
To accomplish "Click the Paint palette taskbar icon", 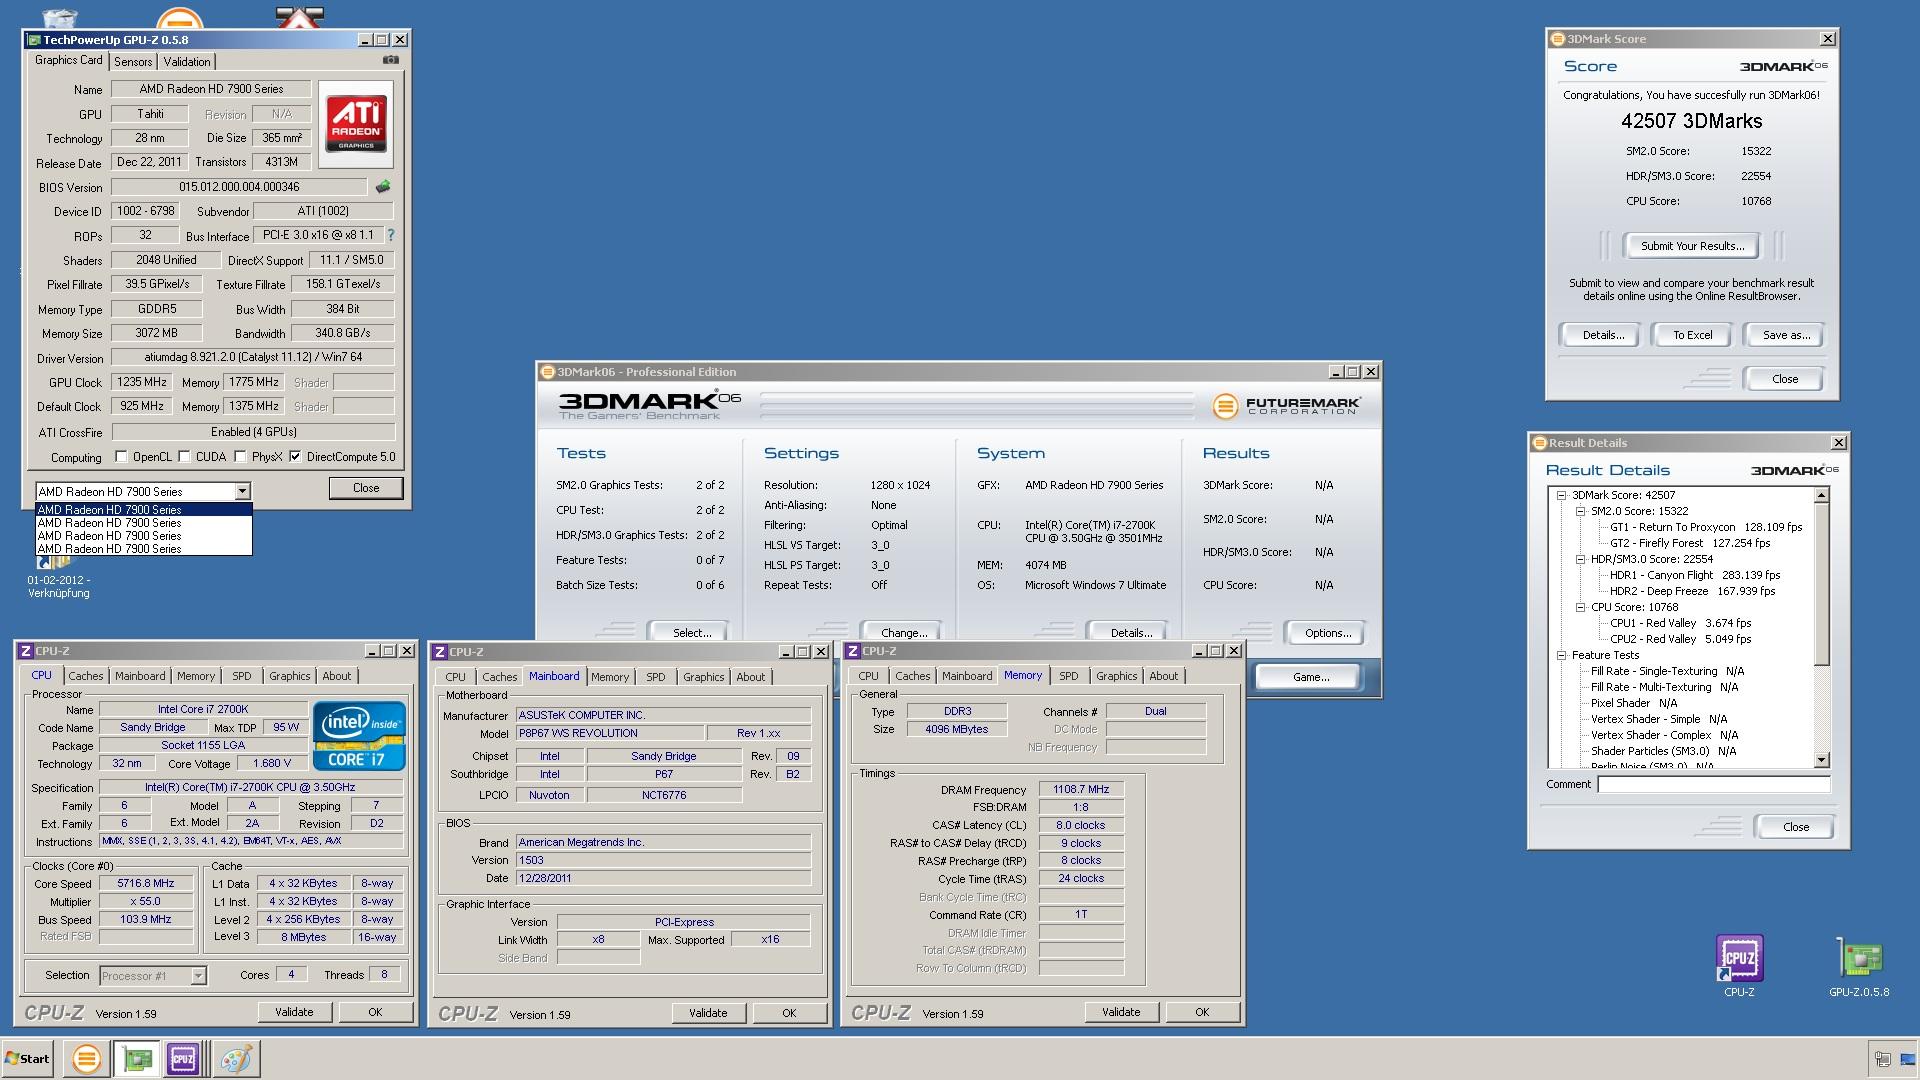I will click(x=236, y=1059).
